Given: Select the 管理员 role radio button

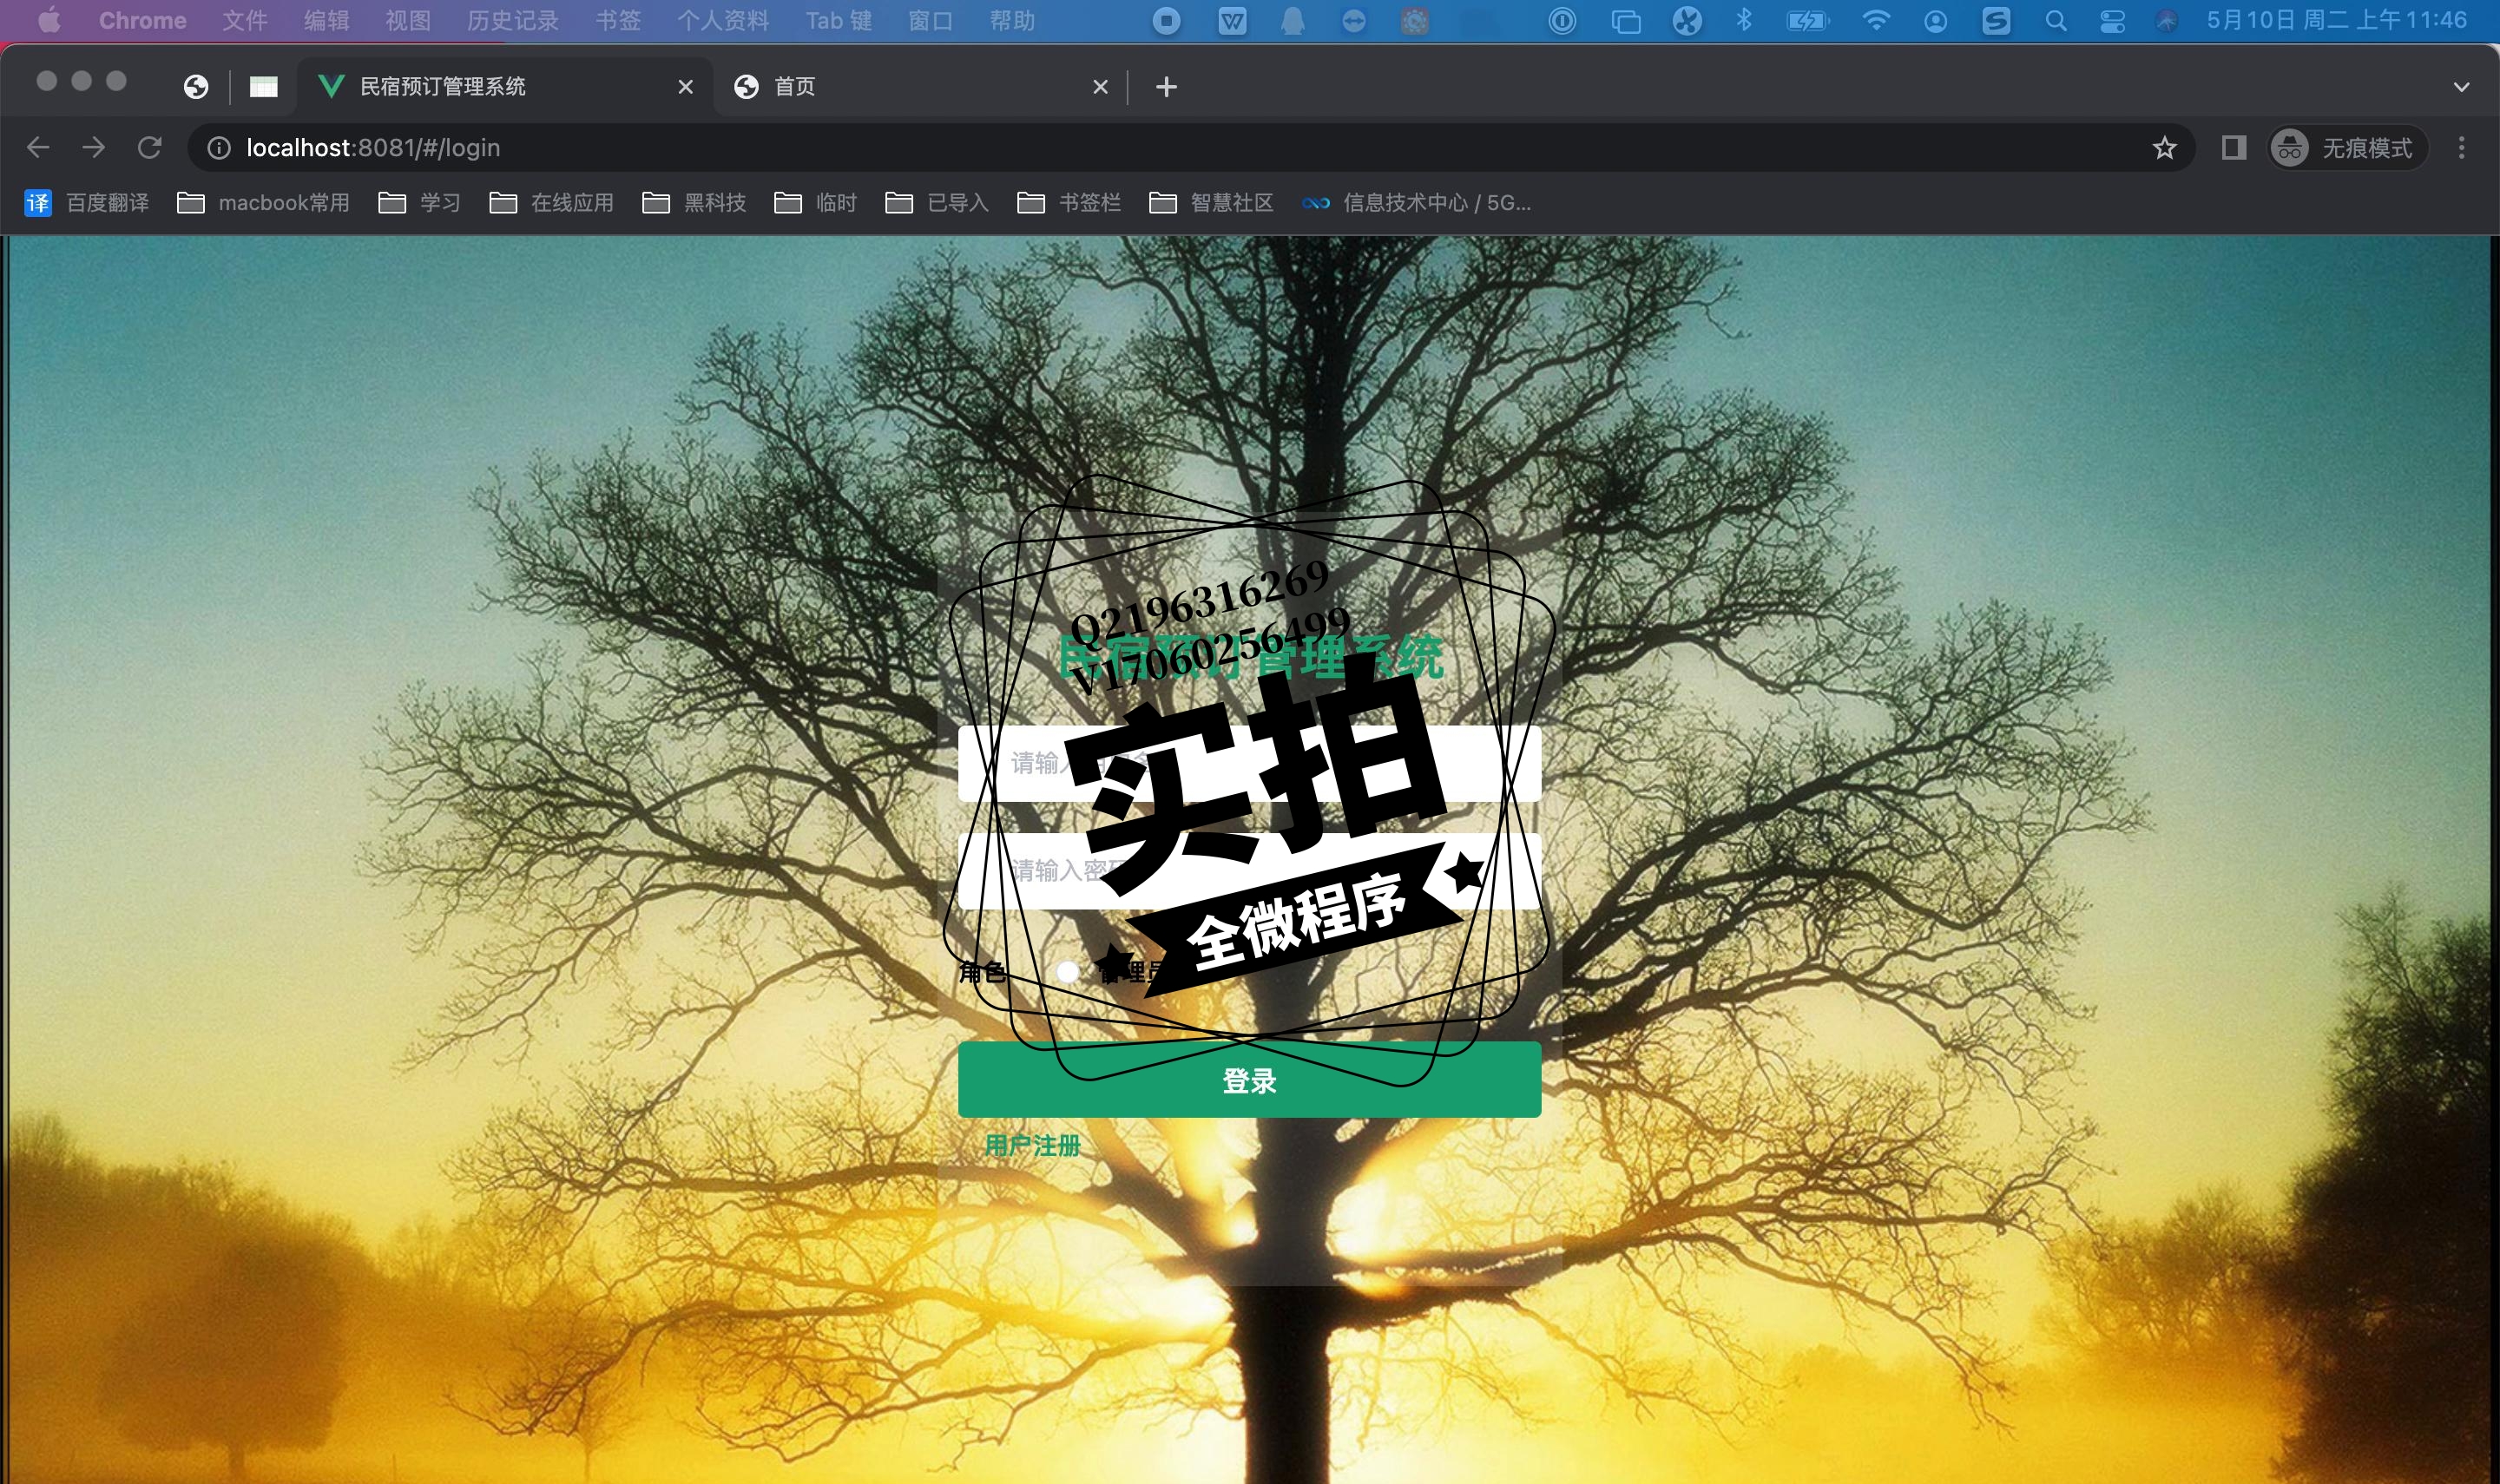Looking at the screenshot, I should point(1067,971).
